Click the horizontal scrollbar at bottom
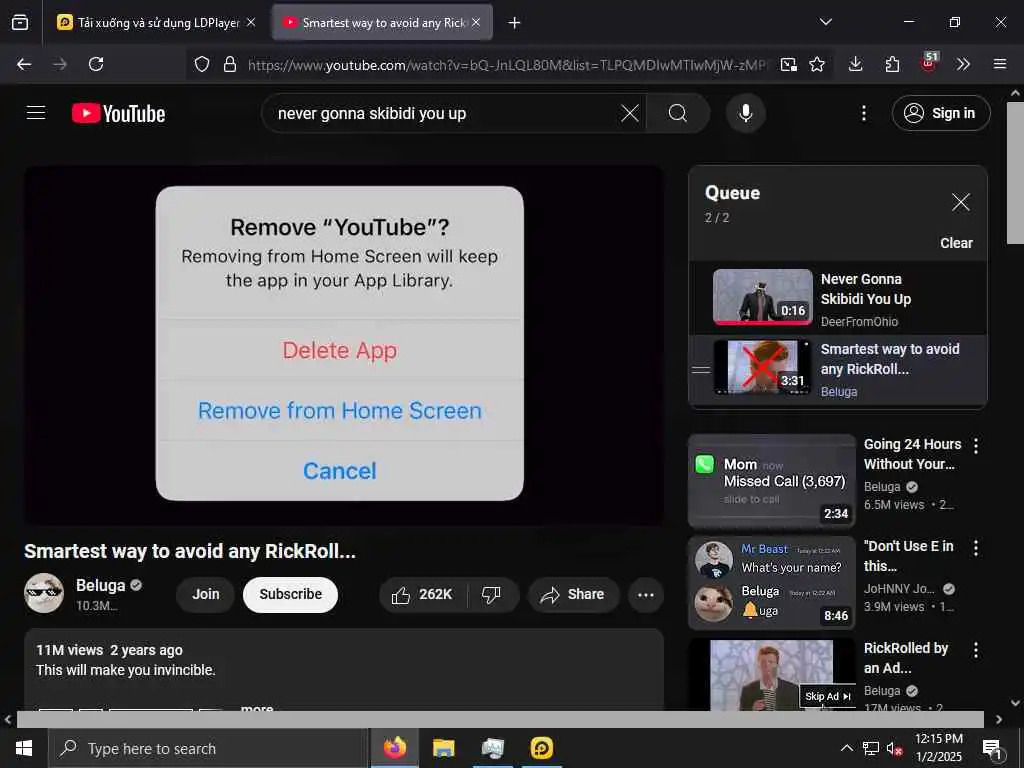 click(x=500, y=719)
